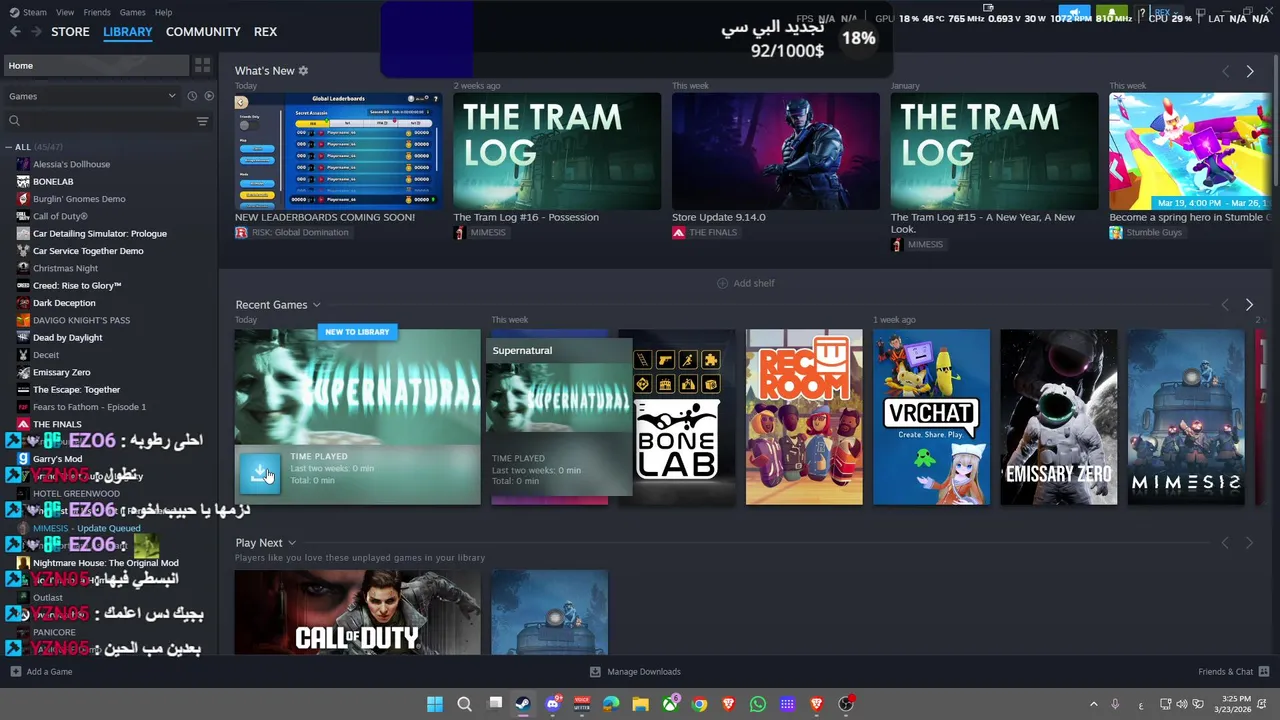This screenshot has width=1280, height=720.
Task: Click the Supernatural download icon
Action: pos(260,473)
